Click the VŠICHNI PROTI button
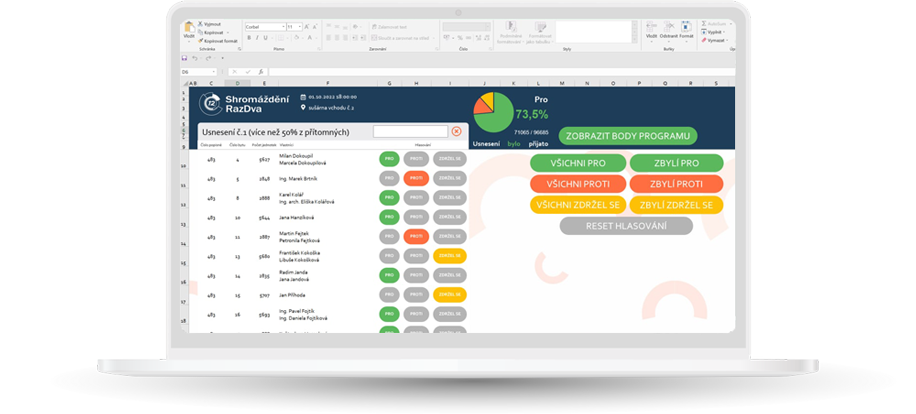Viewport: 916px width, 414px height. point(578,184)
